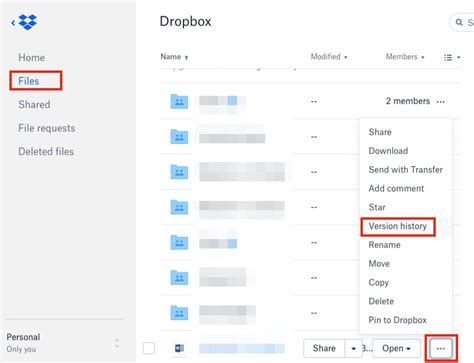Click the 2 members text

click(x=408, y=101)
